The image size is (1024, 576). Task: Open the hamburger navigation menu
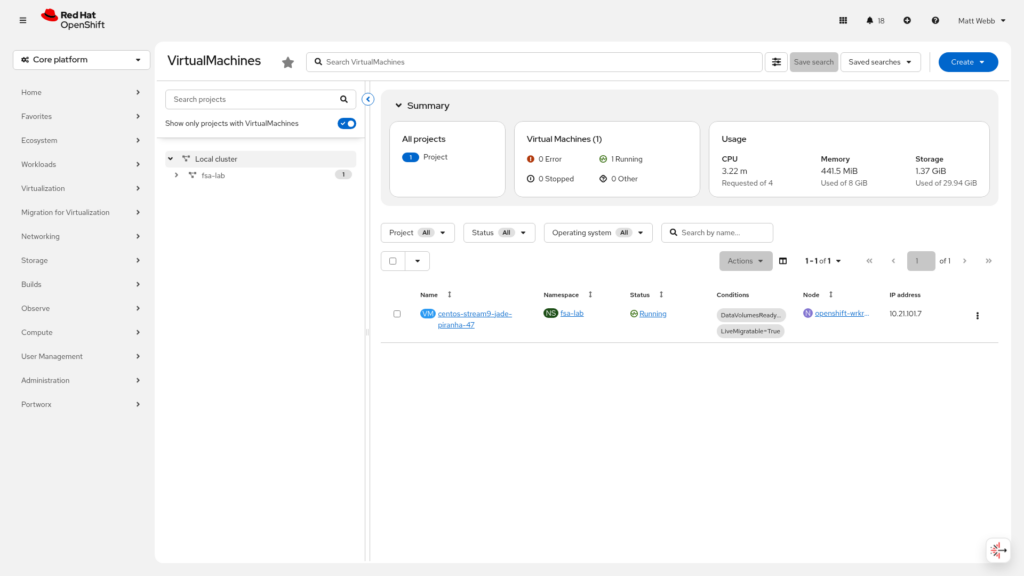tap(23, 20)
